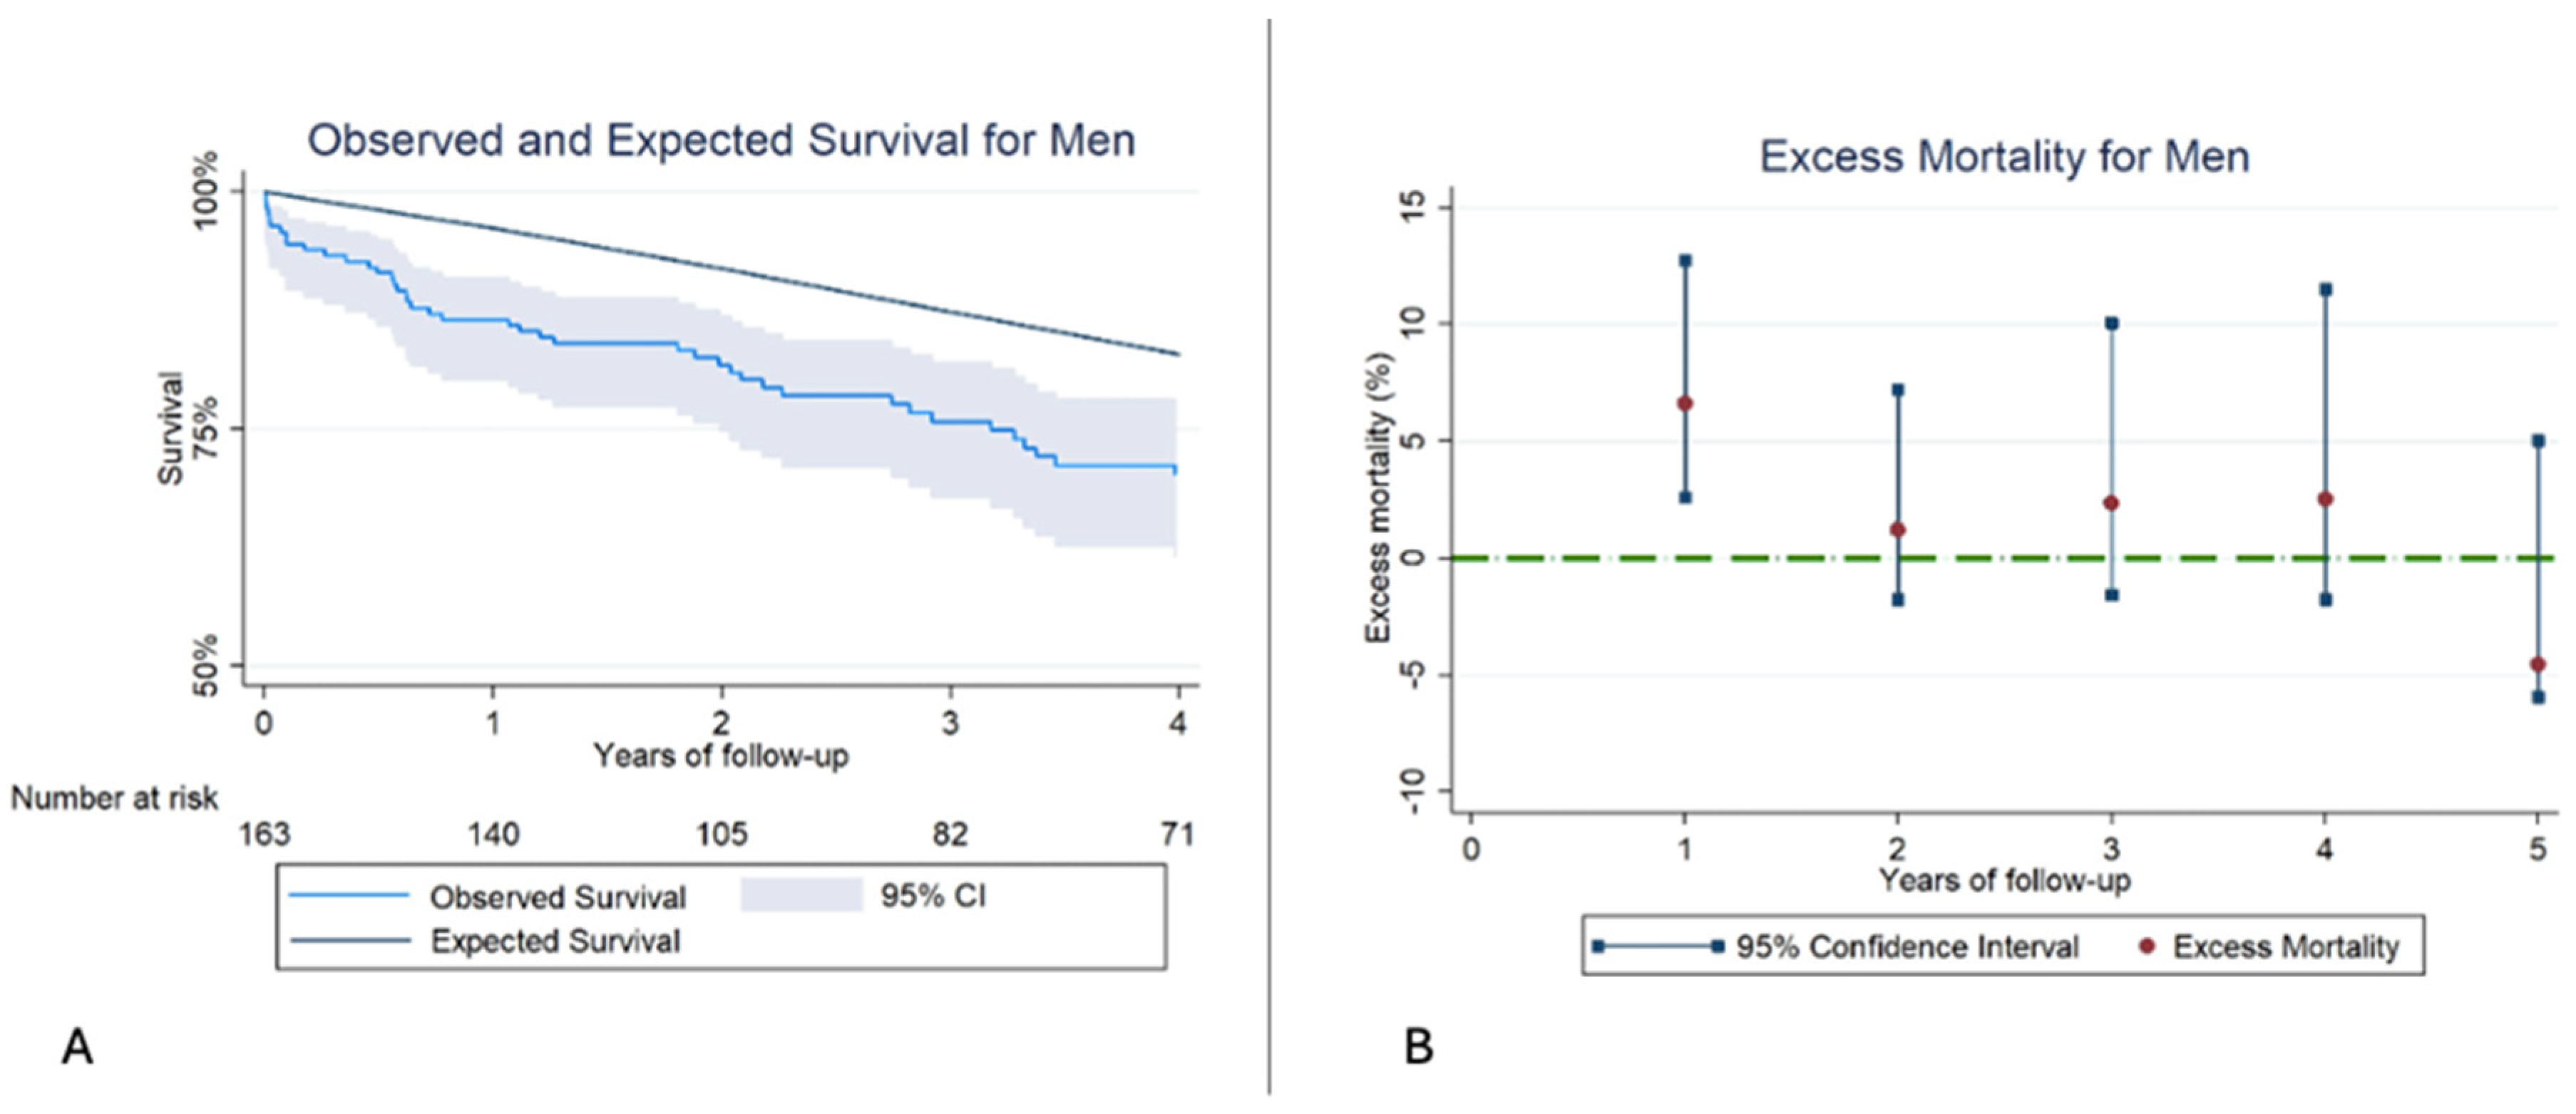Click the red excess mortality dot at year 3
The height and width of the screenshot is (1114, 2576).
[2111, 503]
